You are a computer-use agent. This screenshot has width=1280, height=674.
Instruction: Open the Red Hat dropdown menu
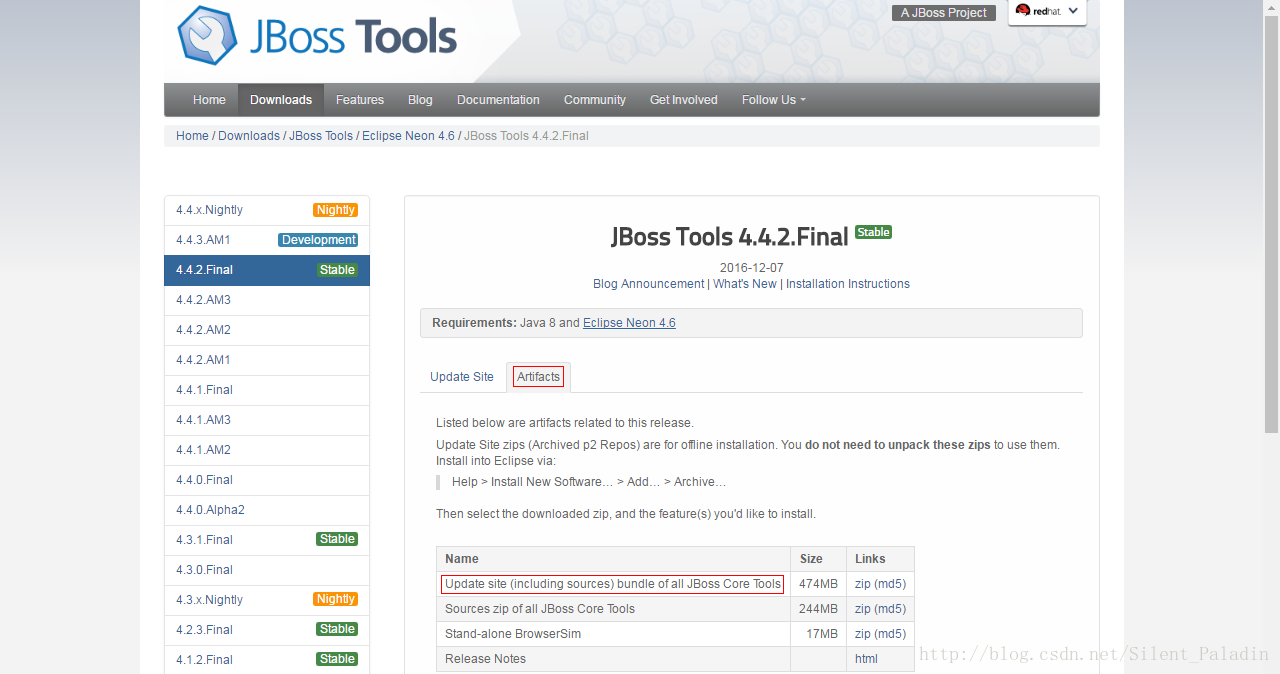[x=1047, y=11]
